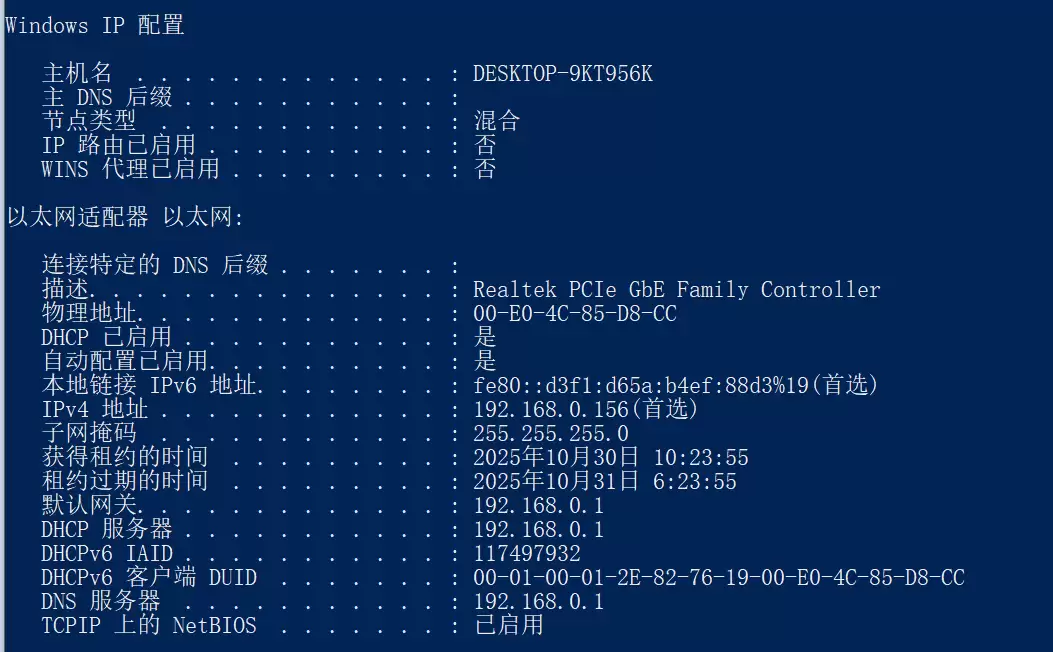The width and height of the screenshot is (1053, 652).
Task: Click the 节点类型 value 混合
Action: (x=497, y=122)
